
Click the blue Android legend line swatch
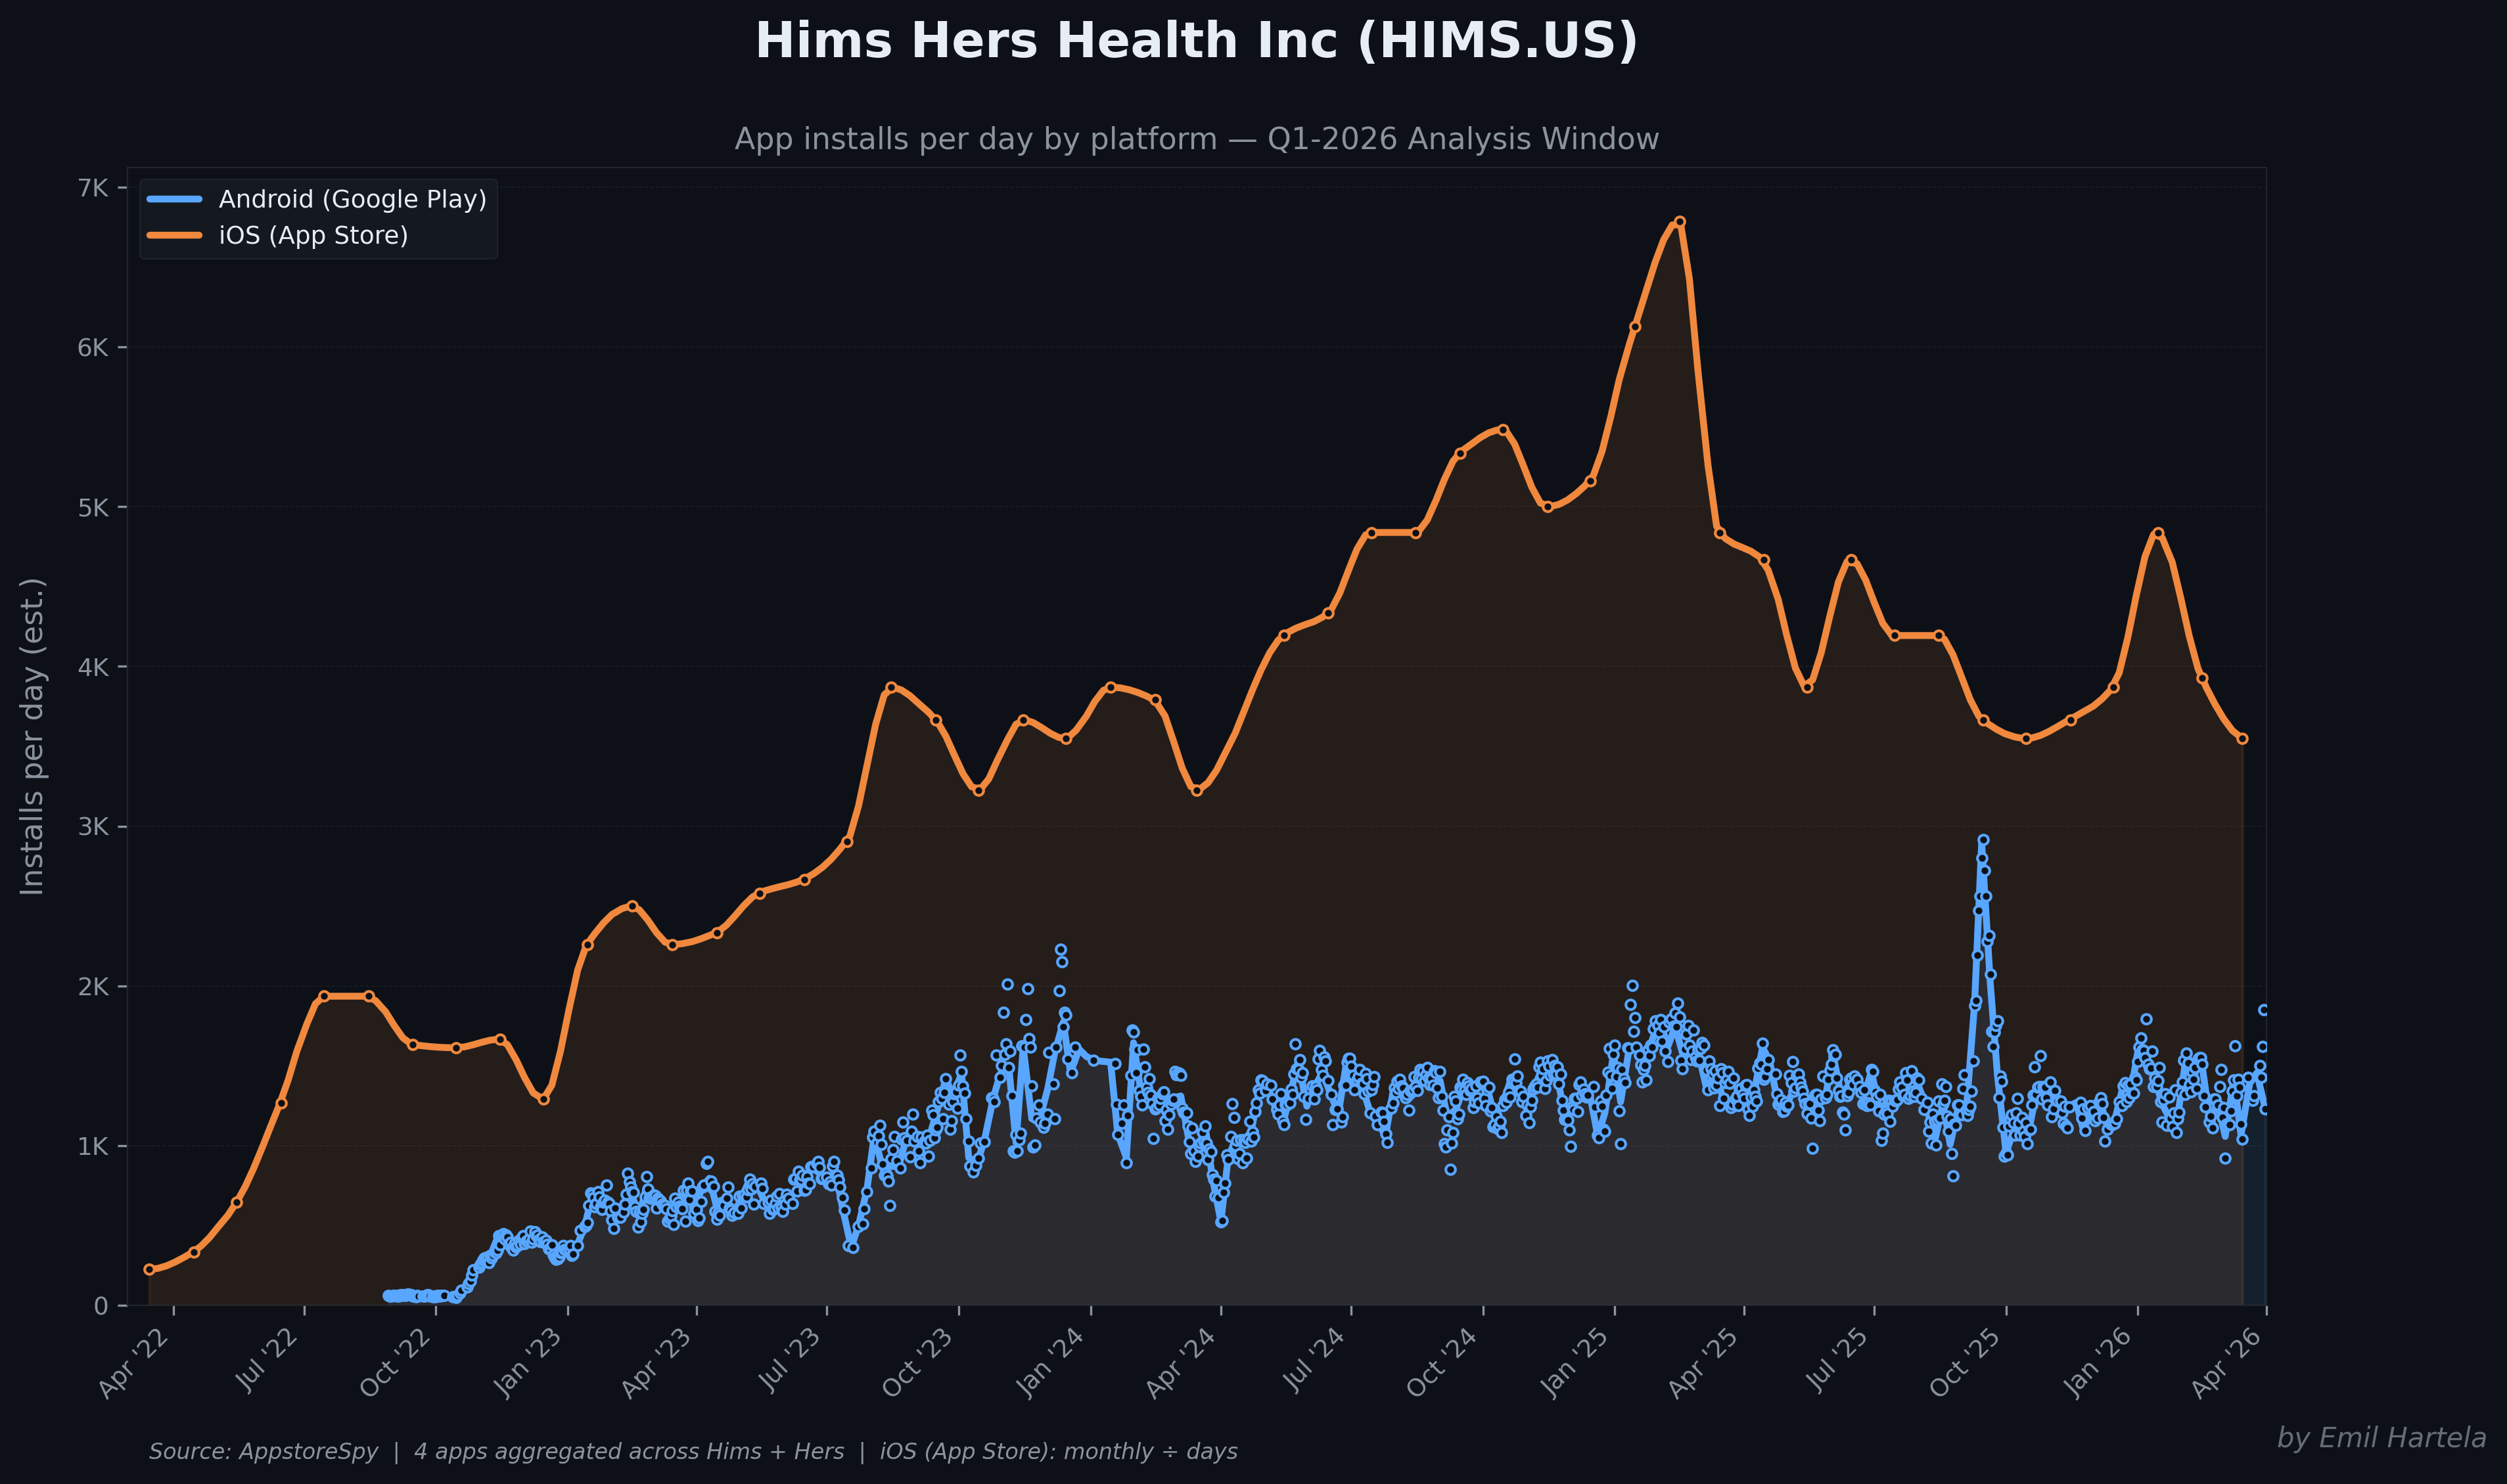(174, 199)
